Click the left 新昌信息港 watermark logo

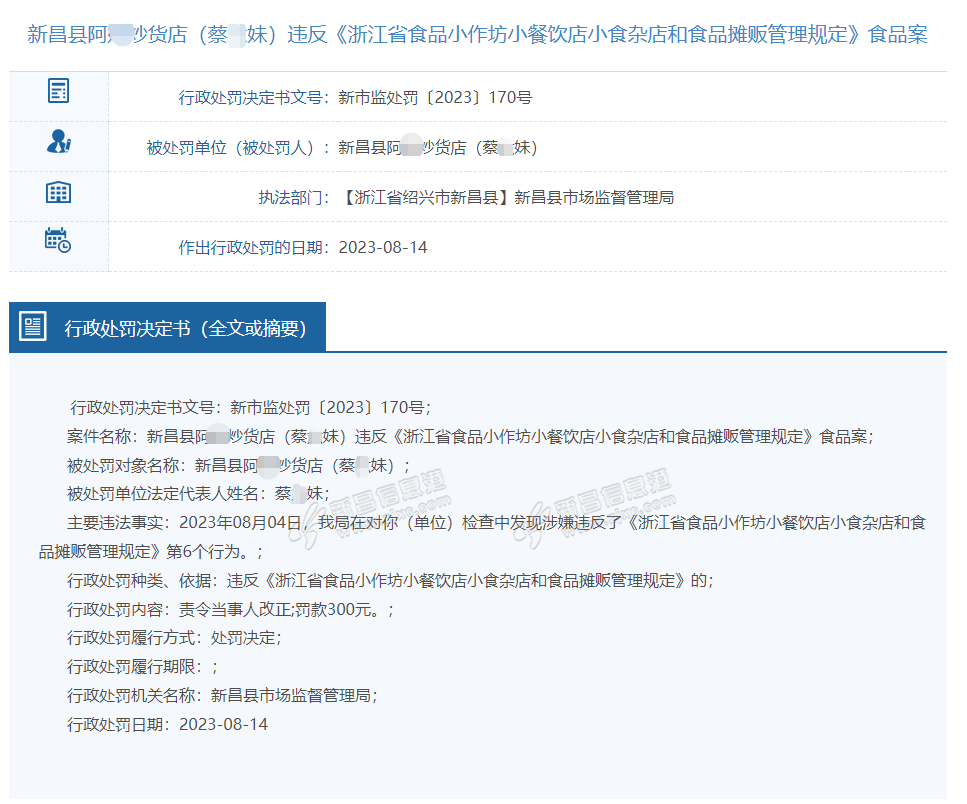click(x=370, y=517)
